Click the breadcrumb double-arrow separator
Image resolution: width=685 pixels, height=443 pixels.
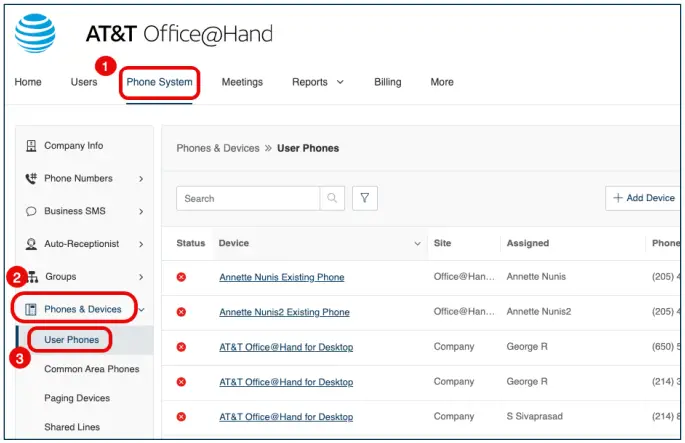[268, 148]
